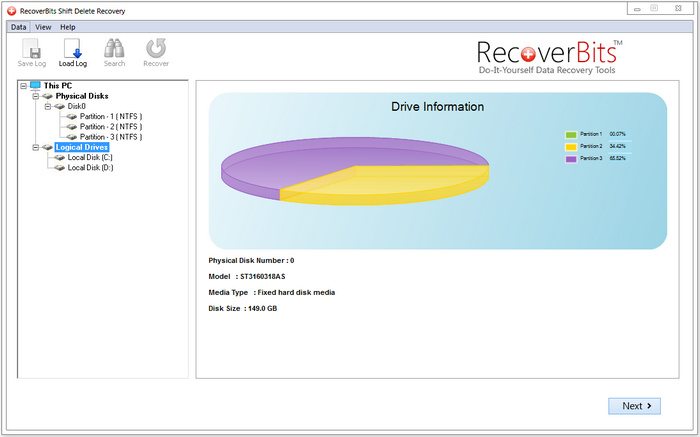Open the Data menu
Viewport: 700px width, 437px height.
19,27
